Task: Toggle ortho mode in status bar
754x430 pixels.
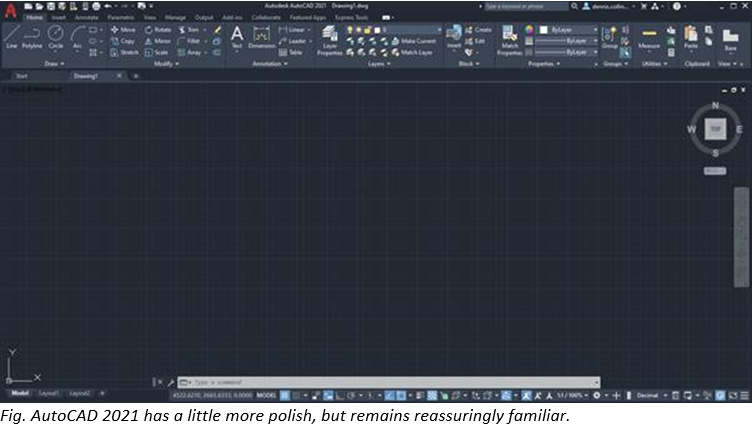Action: [340, 395]
